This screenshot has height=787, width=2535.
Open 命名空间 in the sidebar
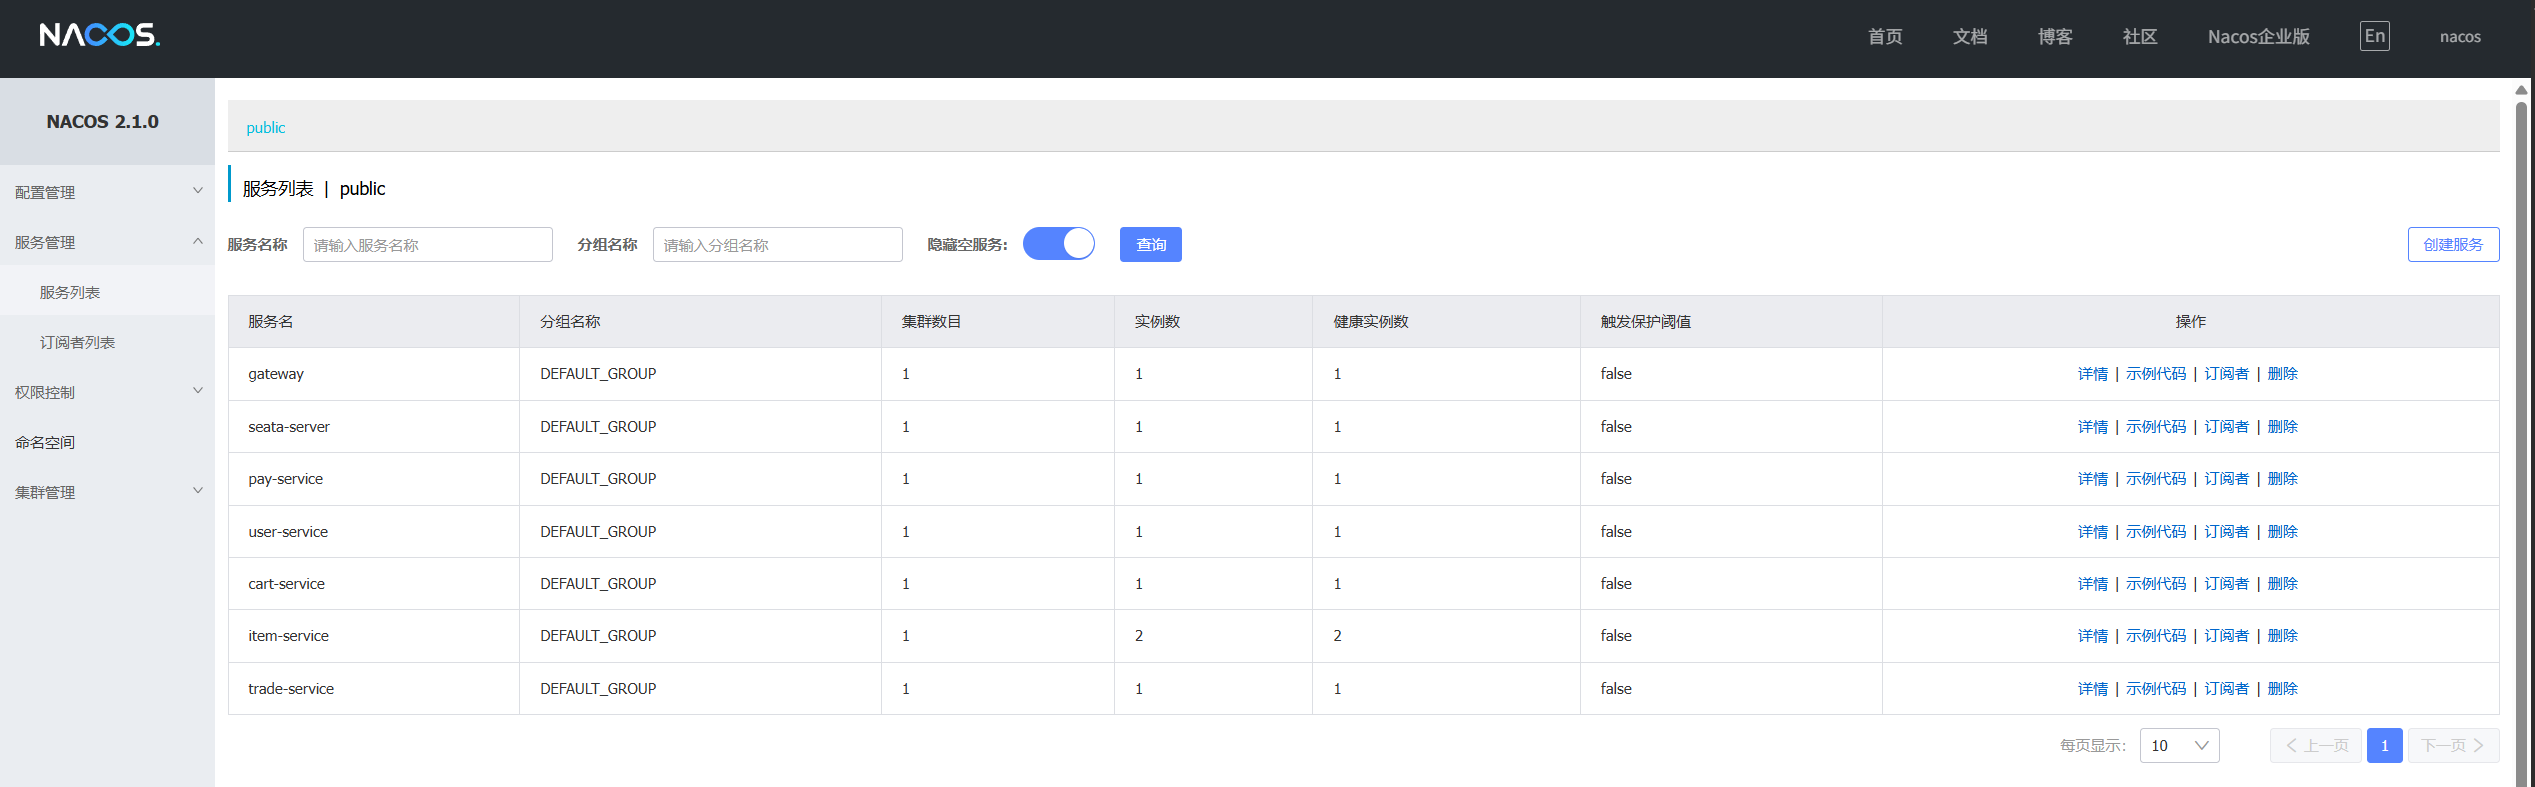point(45,442)
